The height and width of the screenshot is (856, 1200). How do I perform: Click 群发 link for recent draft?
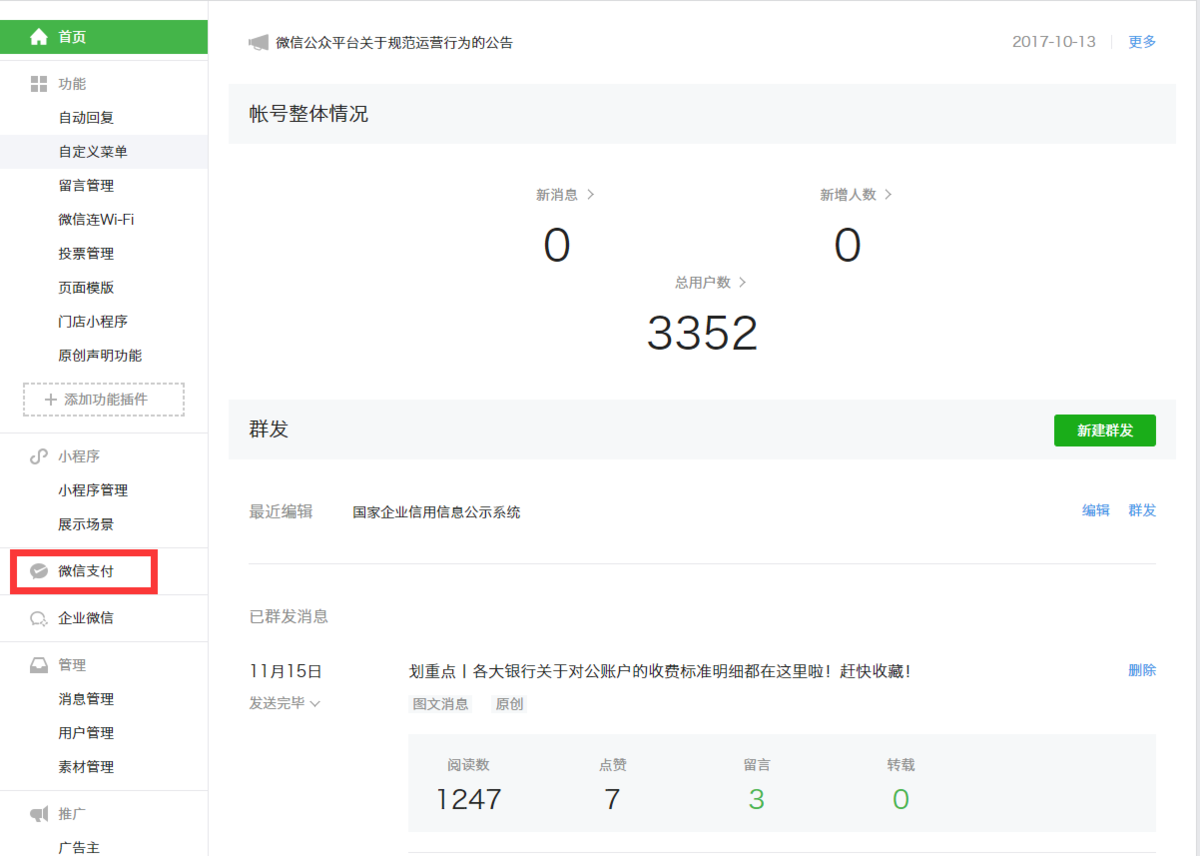1142,510
